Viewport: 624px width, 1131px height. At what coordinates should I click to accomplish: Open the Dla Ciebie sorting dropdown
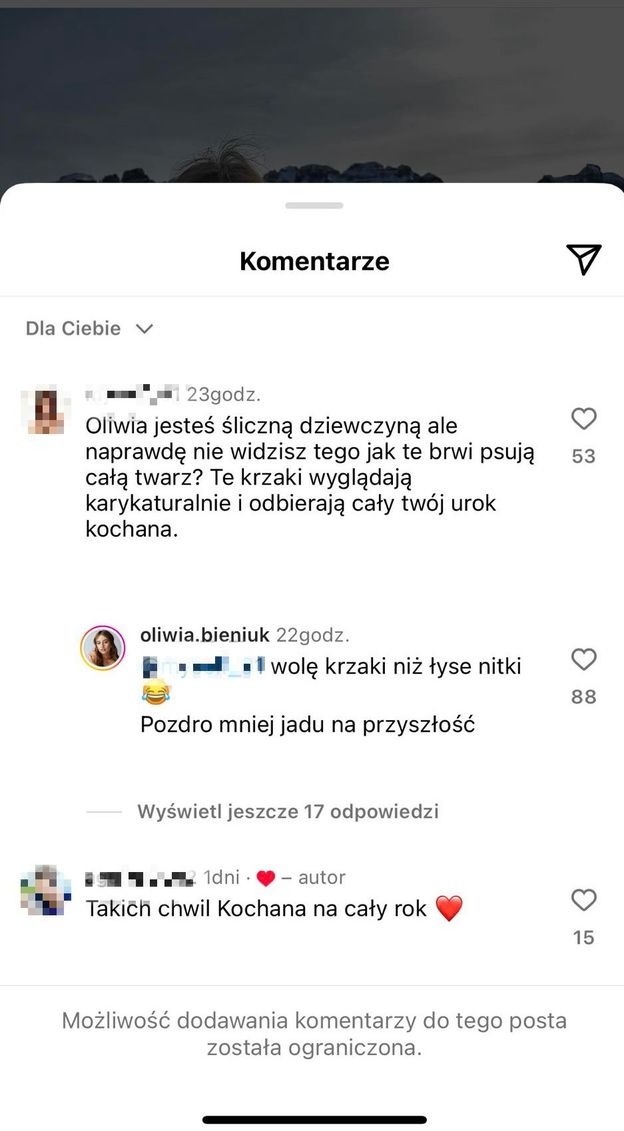coord(90,328)
